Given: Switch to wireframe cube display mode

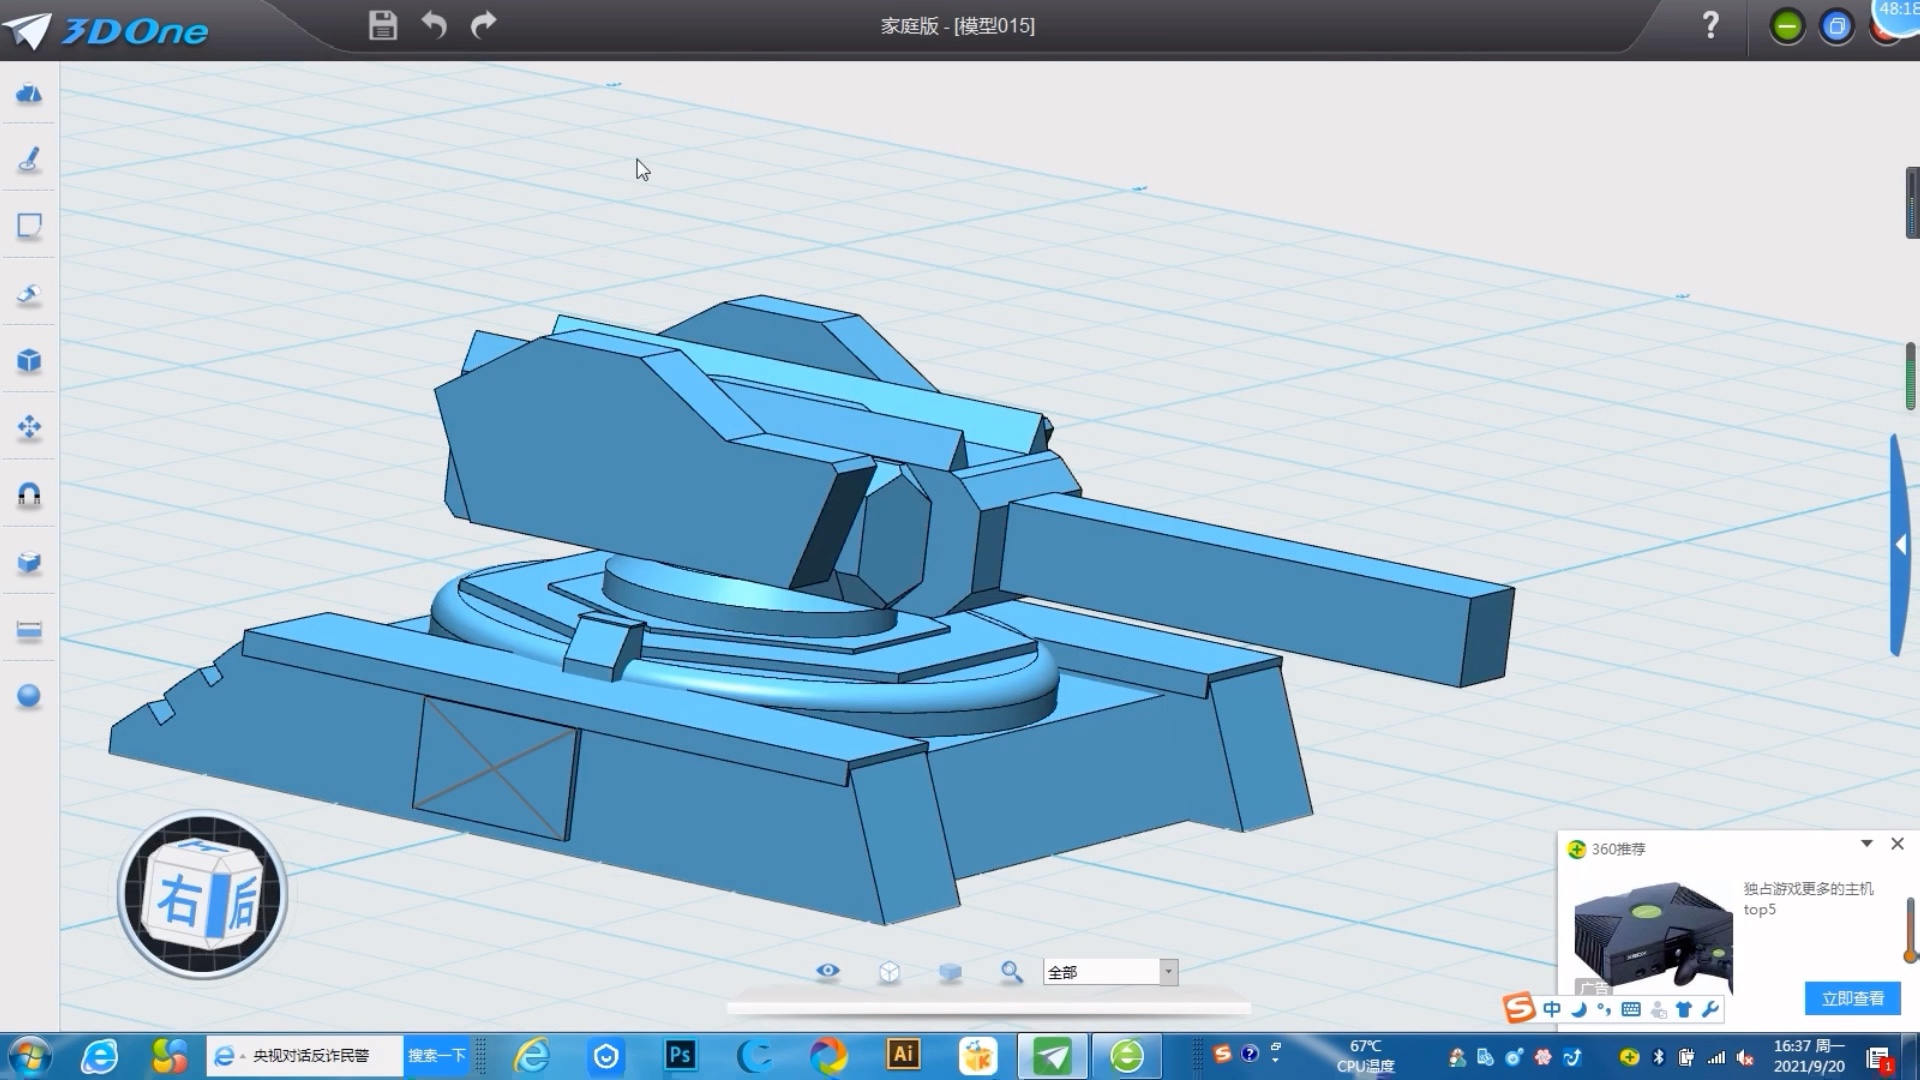Looking at the screenshot, I should coord(889,972).
